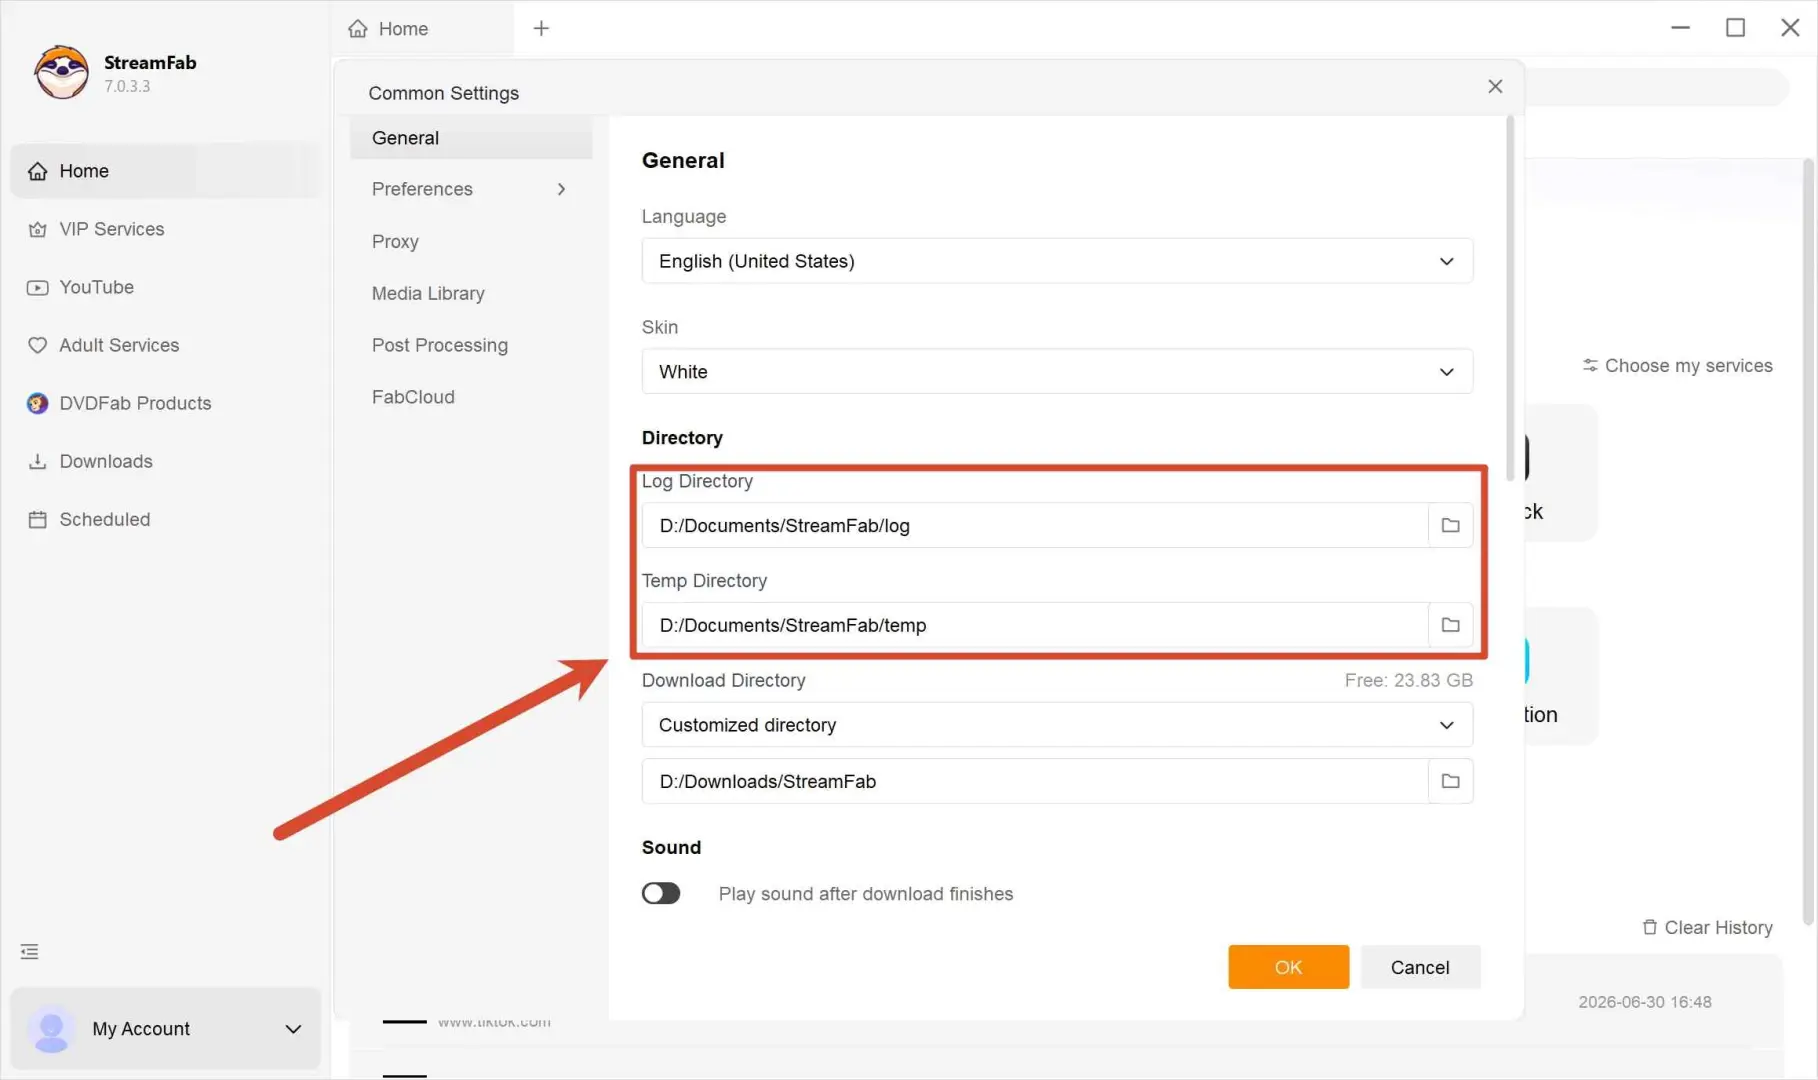Viewport: 1818px width, 1080px height.
Task: Open DVDFab Products in sidebar
Action: click(x=166, y=403)
